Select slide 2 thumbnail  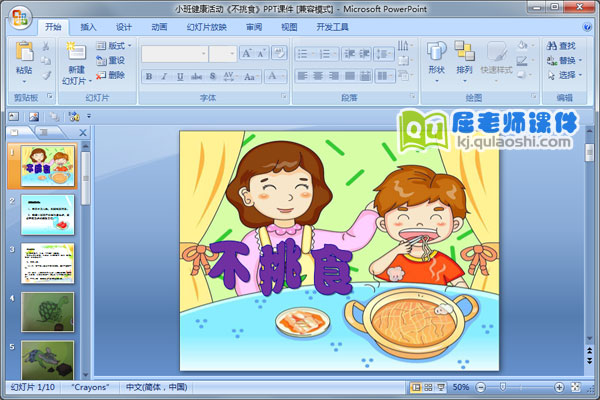47,215
